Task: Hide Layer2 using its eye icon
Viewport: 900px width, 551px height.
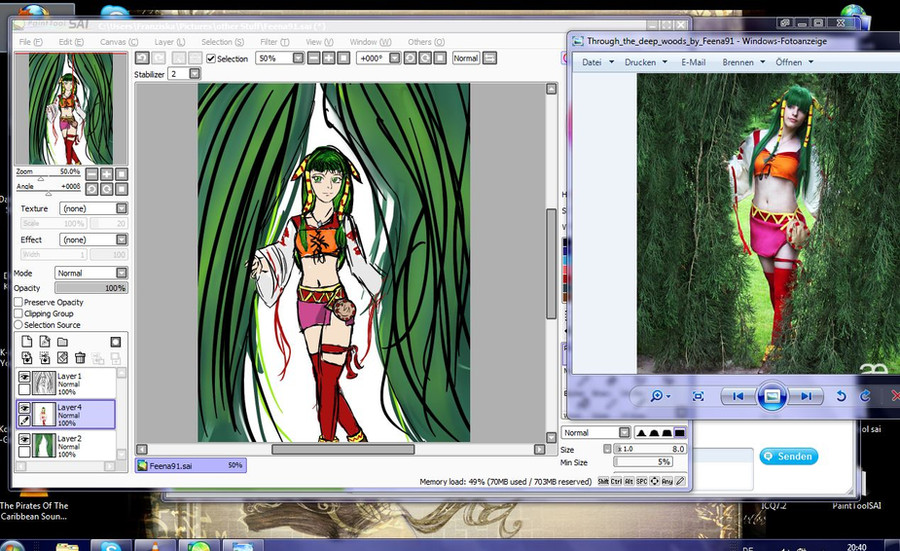Action: tap(24, 439)
